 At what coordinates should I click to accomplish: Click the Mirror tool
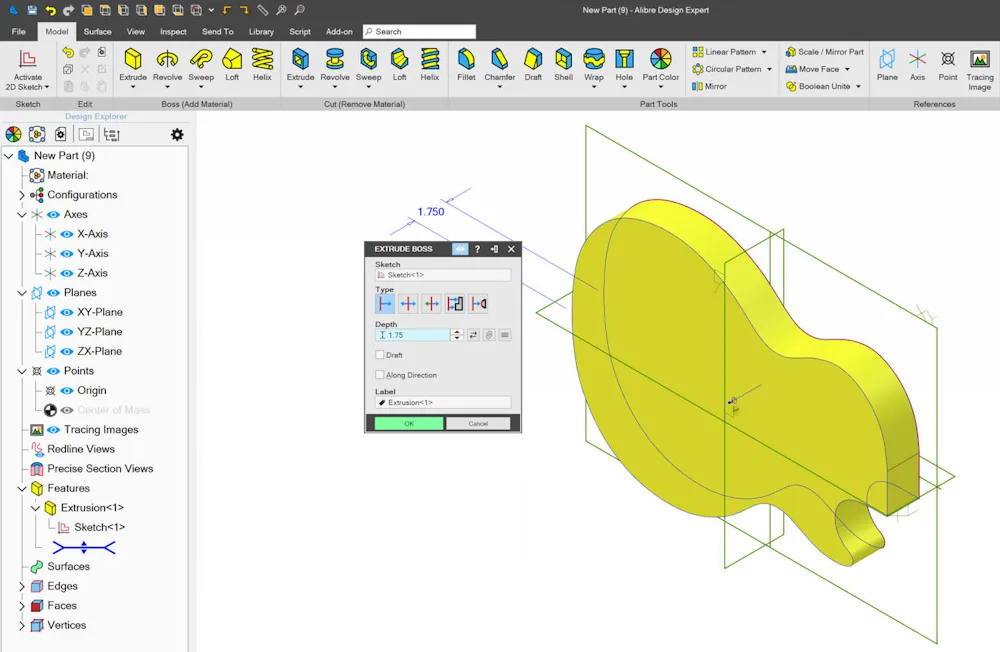tap(709, 86)
